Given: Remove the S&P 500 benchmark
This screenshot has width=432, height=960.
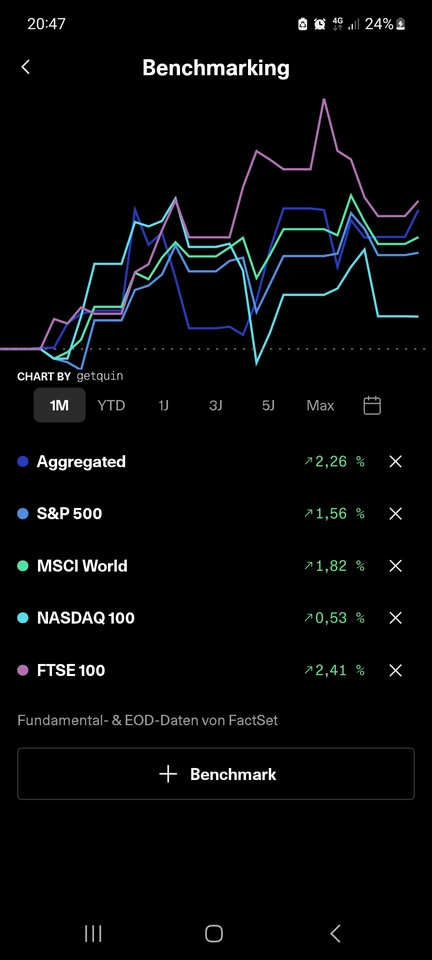Looking at the screenshot, I should pyautogui.click(x=395, y=514).
